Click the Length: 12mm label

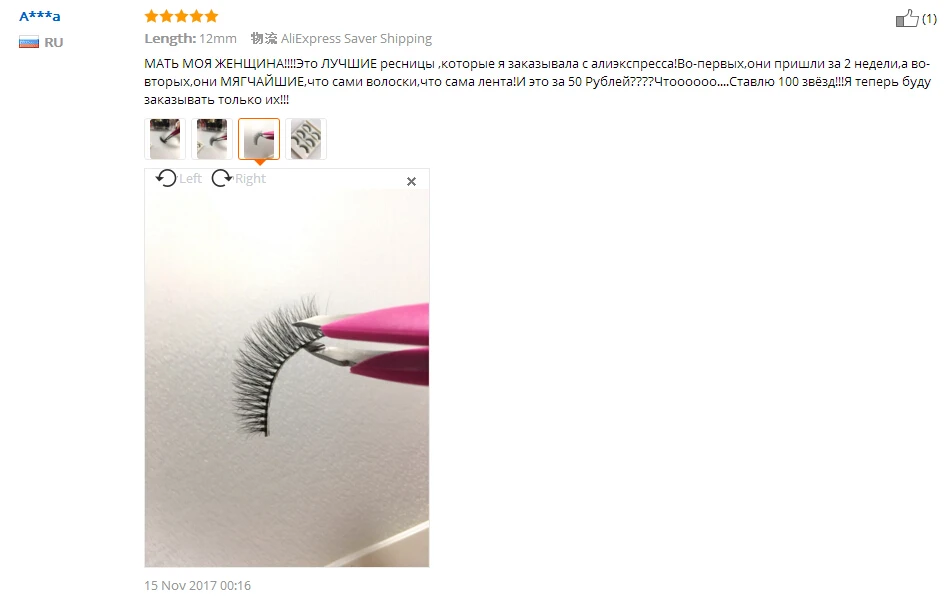pyautogui.click(x=190, y=39)
